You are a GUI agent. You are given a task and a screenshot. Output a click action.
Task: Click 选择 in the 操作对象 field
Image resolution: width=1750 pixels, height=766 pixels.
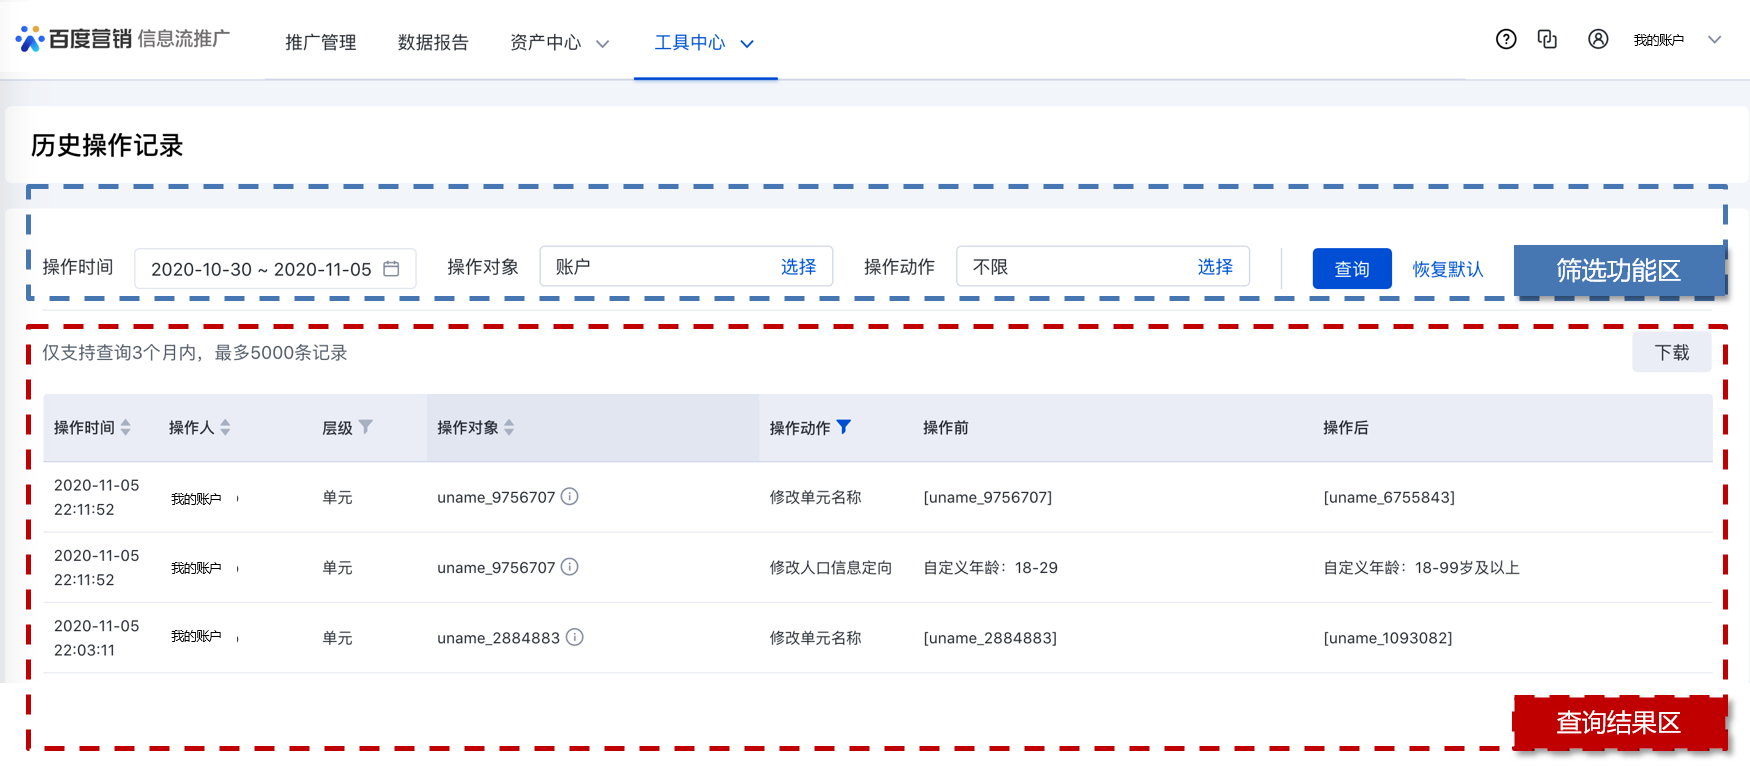click(x=798, y=267)
